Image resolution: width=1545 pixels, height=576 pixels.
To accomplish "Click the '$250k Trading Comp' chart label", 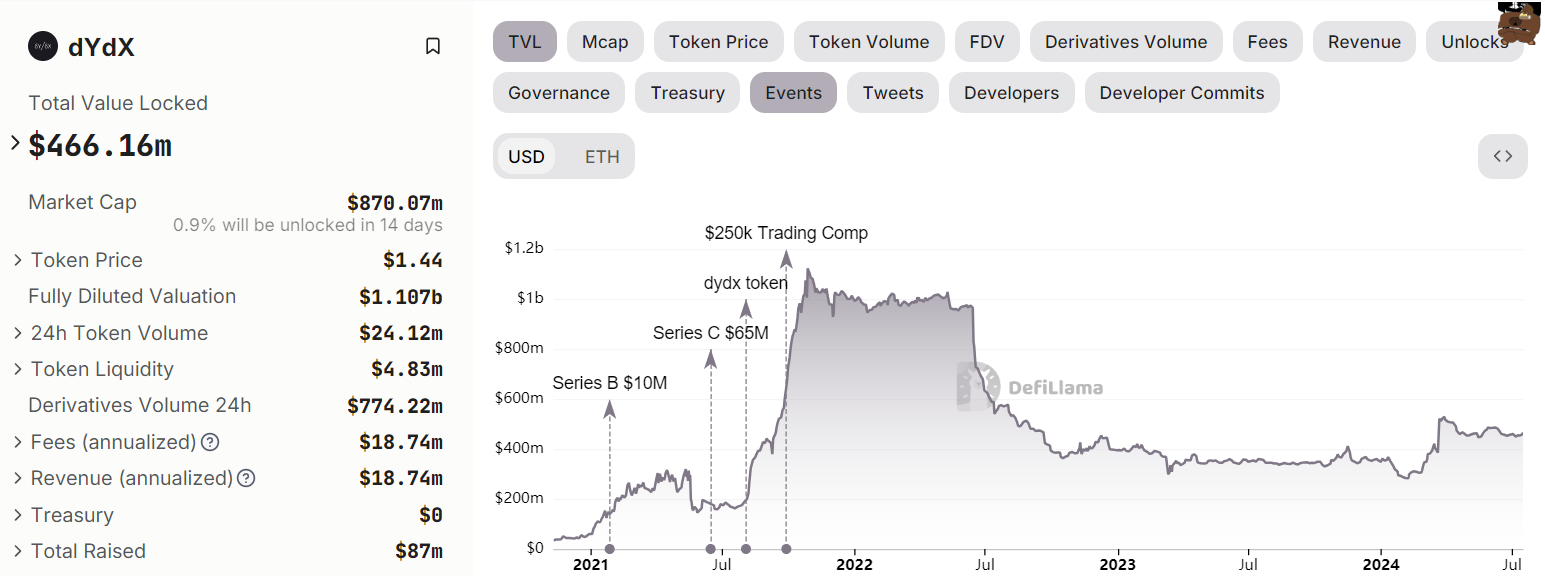I will [786, 233].
